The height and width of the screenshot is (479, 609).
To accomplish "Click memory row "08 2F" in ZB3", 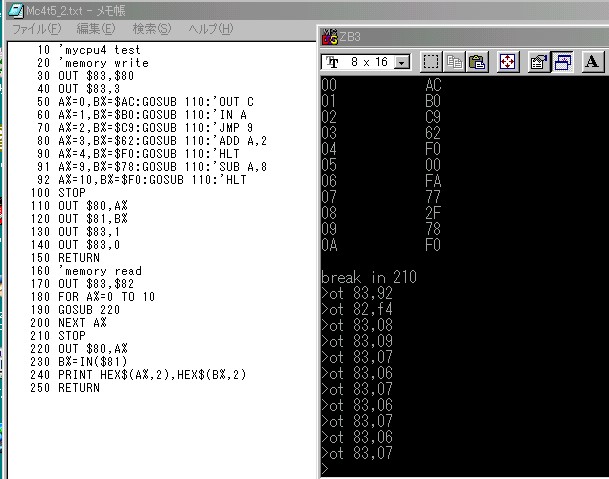I will (x=381, y=213).
